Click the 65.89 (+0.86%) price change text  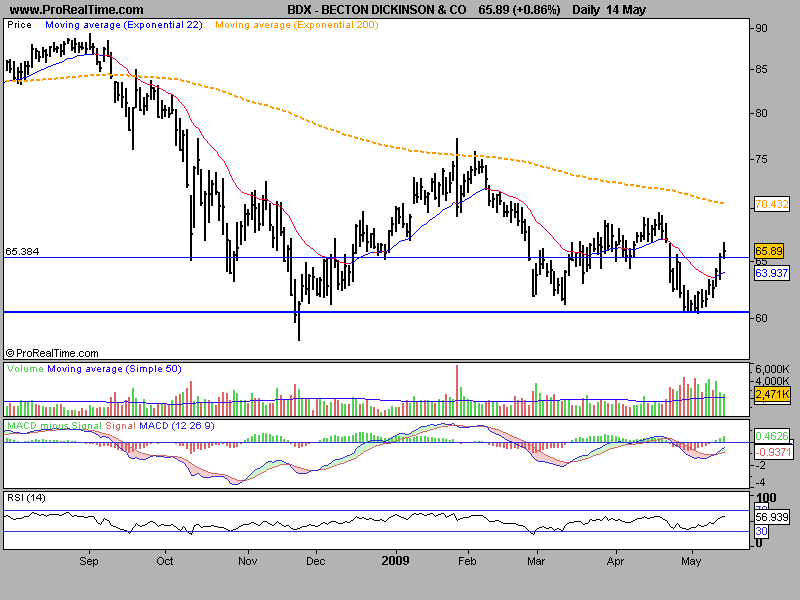tap(519, 10)
